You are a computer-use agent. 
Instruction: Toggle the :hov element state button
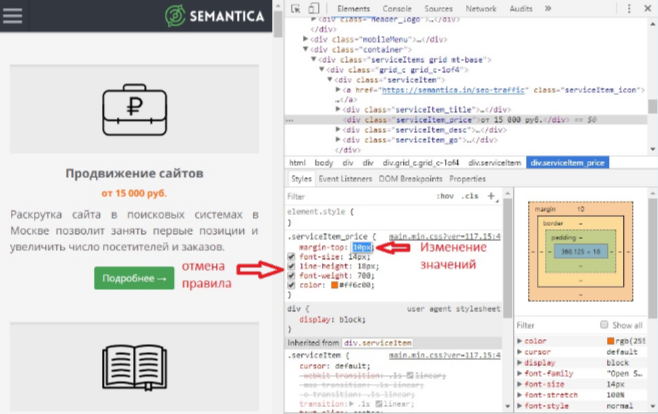pyautogui.click(x=446, y=196)
